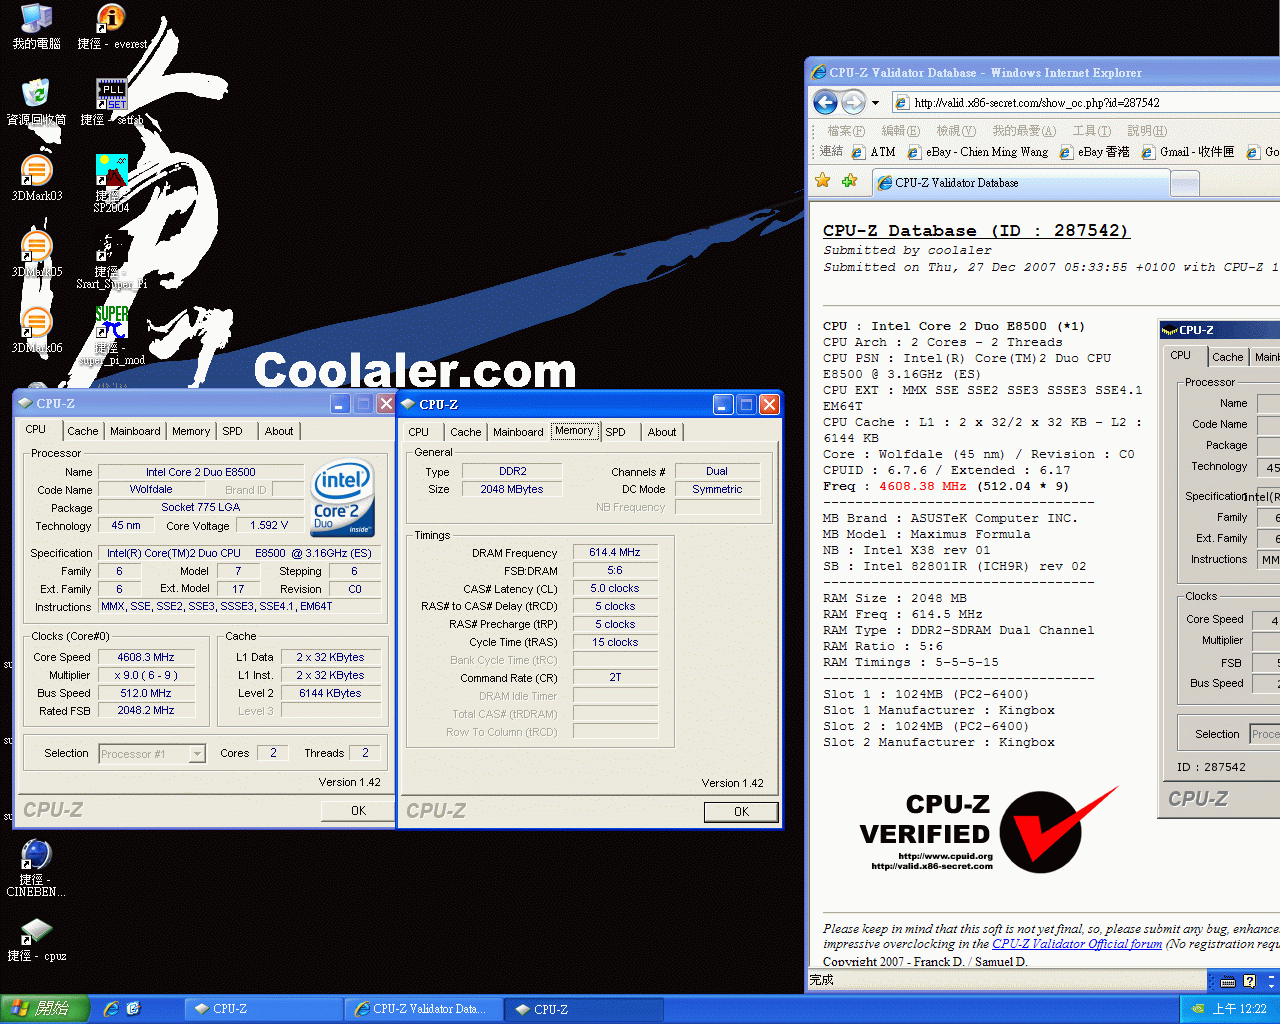Select the 3DMark03 desktop icon
The width and height of the screenshot is (1280, 1024).
(x=36, y=179)
